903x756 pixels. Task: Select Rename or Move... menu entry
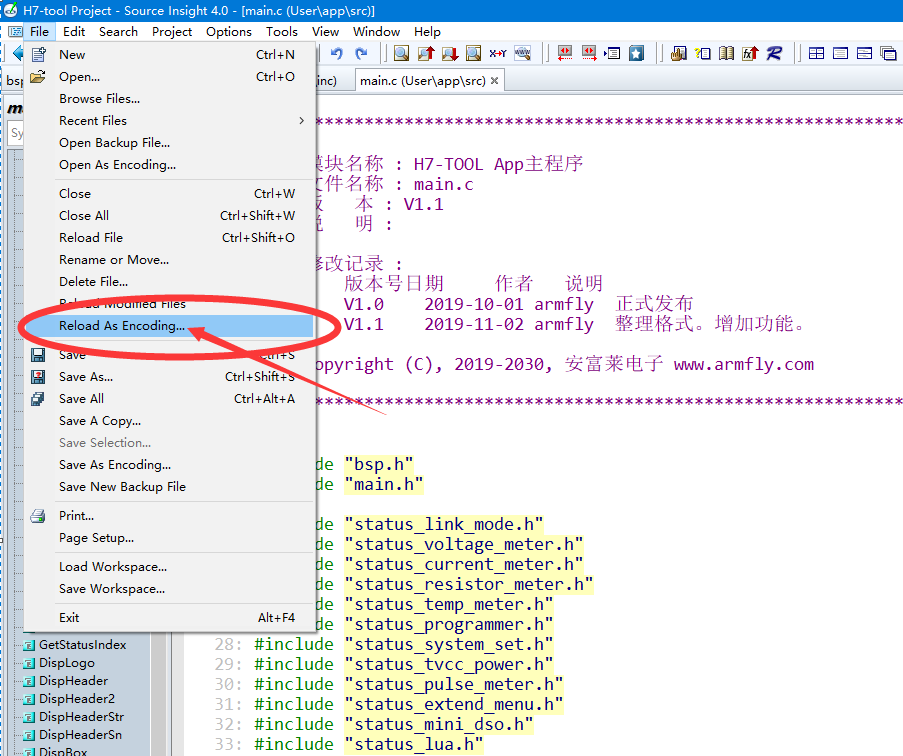pos(170,260)
